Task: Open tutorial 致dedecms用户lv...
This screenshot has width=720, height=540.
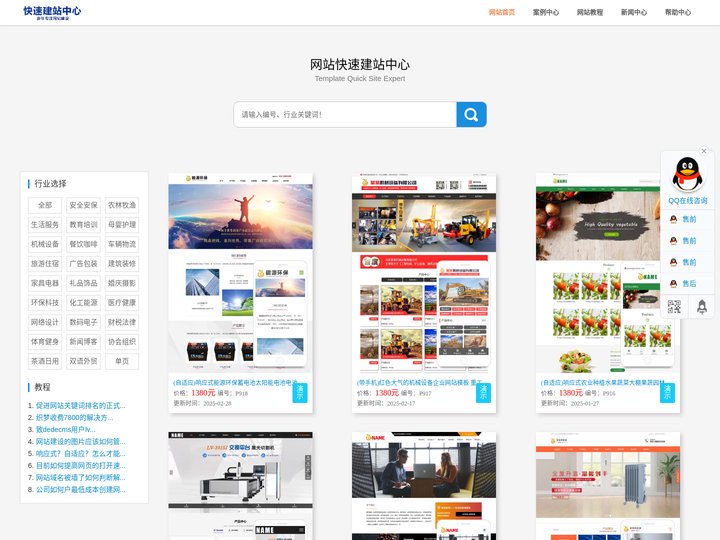Action: (x=66, y=429)
